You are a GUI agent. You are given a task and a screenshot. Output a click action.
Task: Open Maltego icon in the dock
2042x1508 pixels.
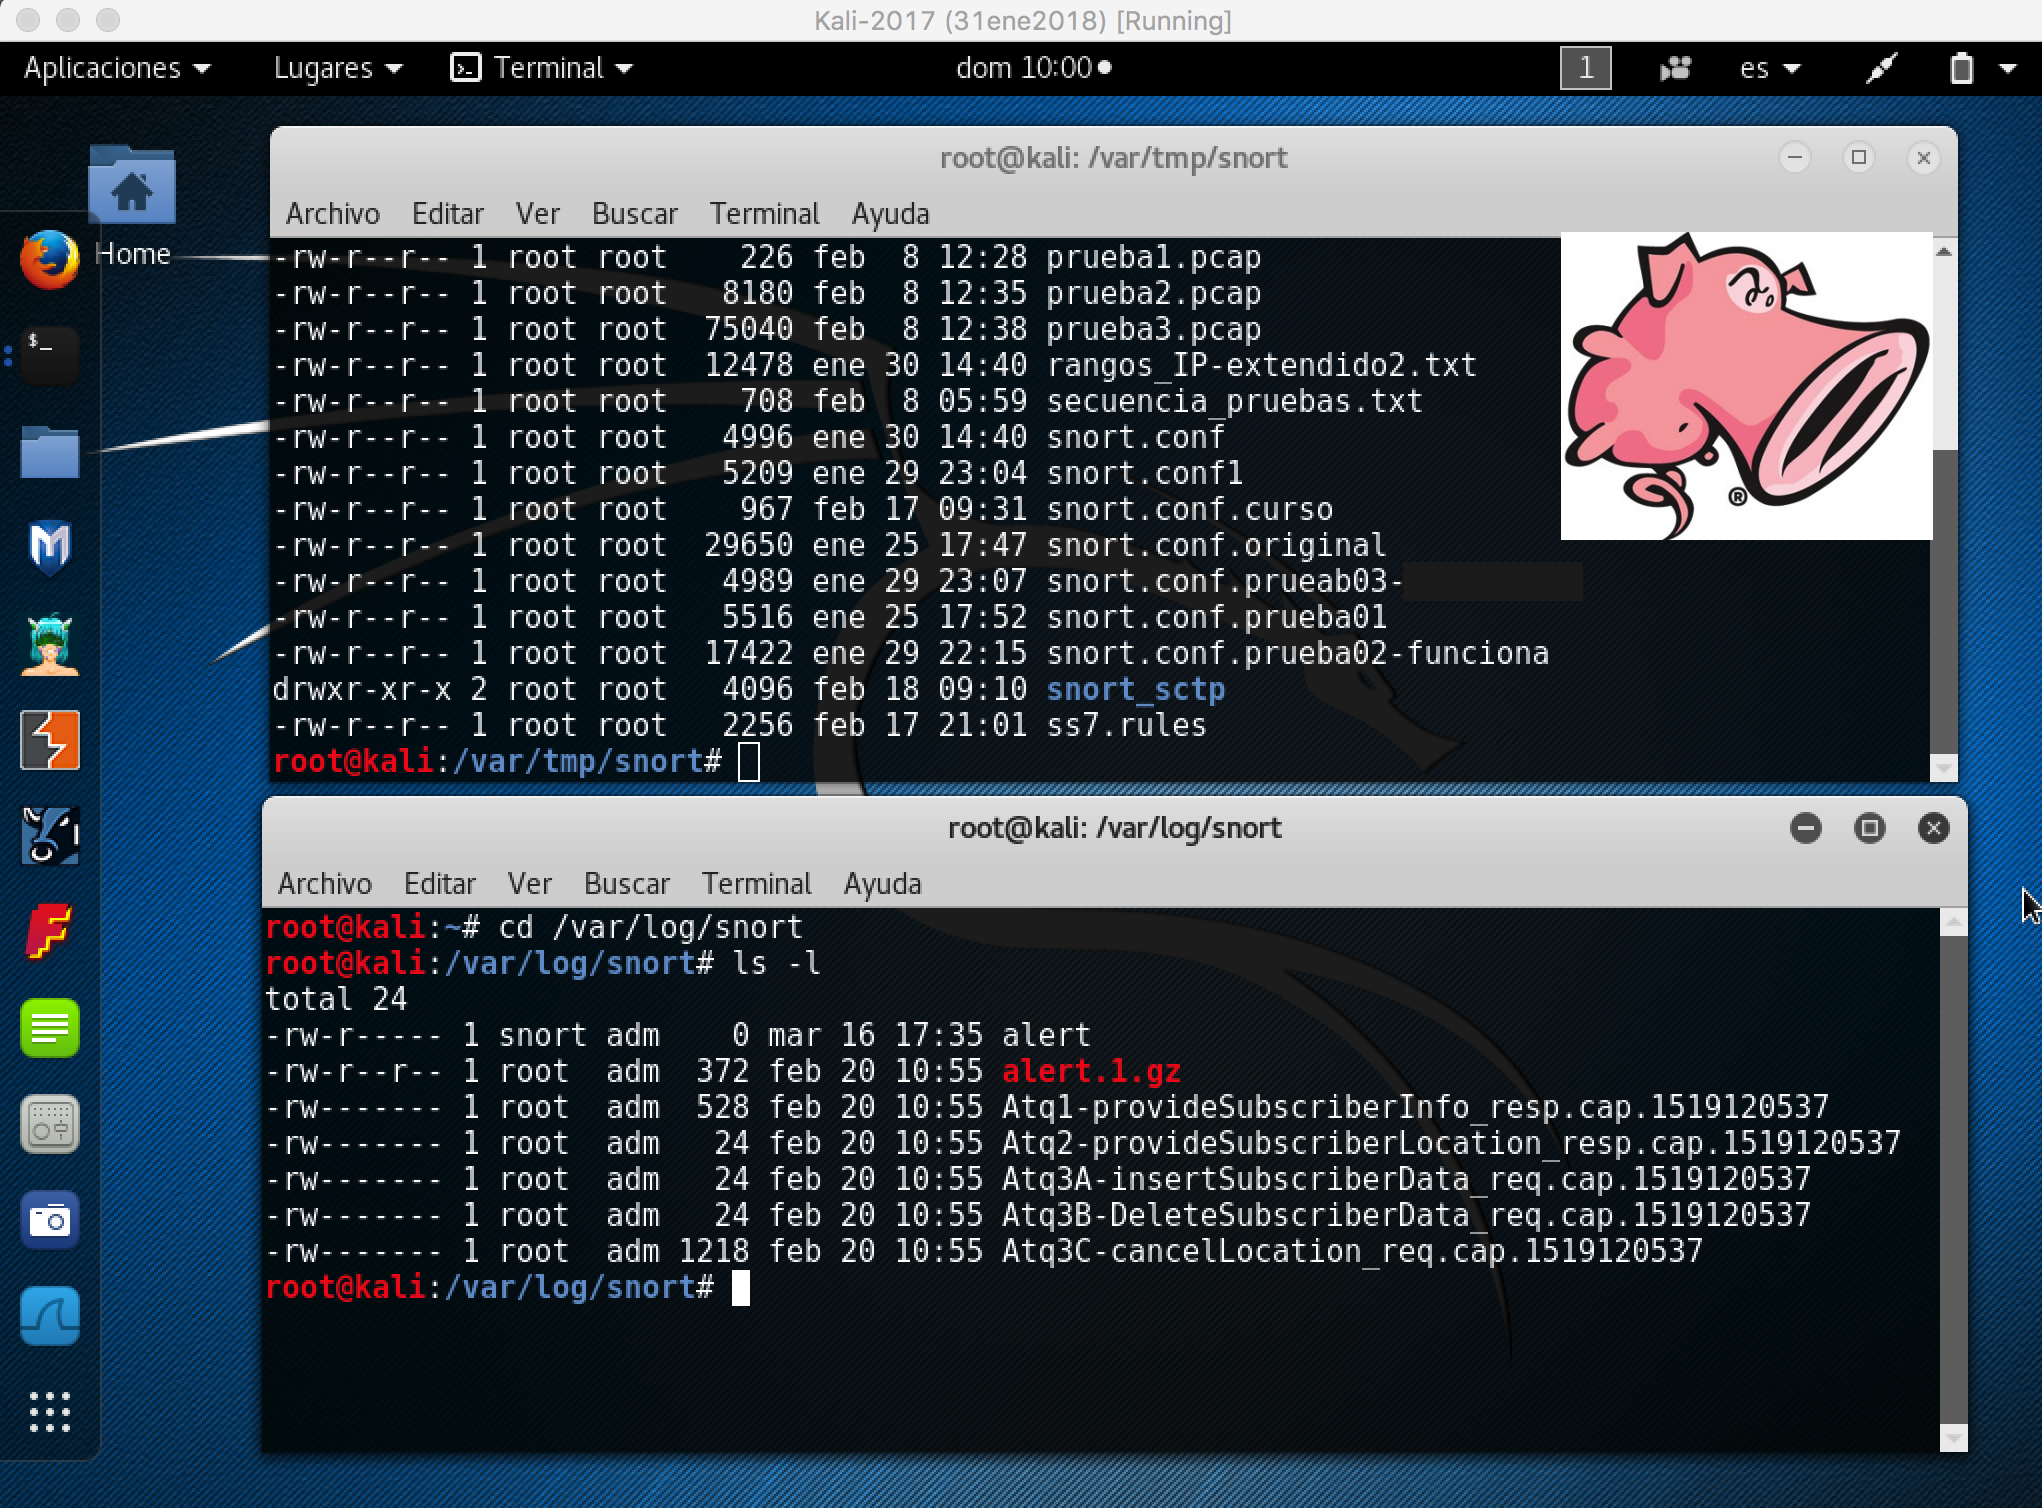49,836
